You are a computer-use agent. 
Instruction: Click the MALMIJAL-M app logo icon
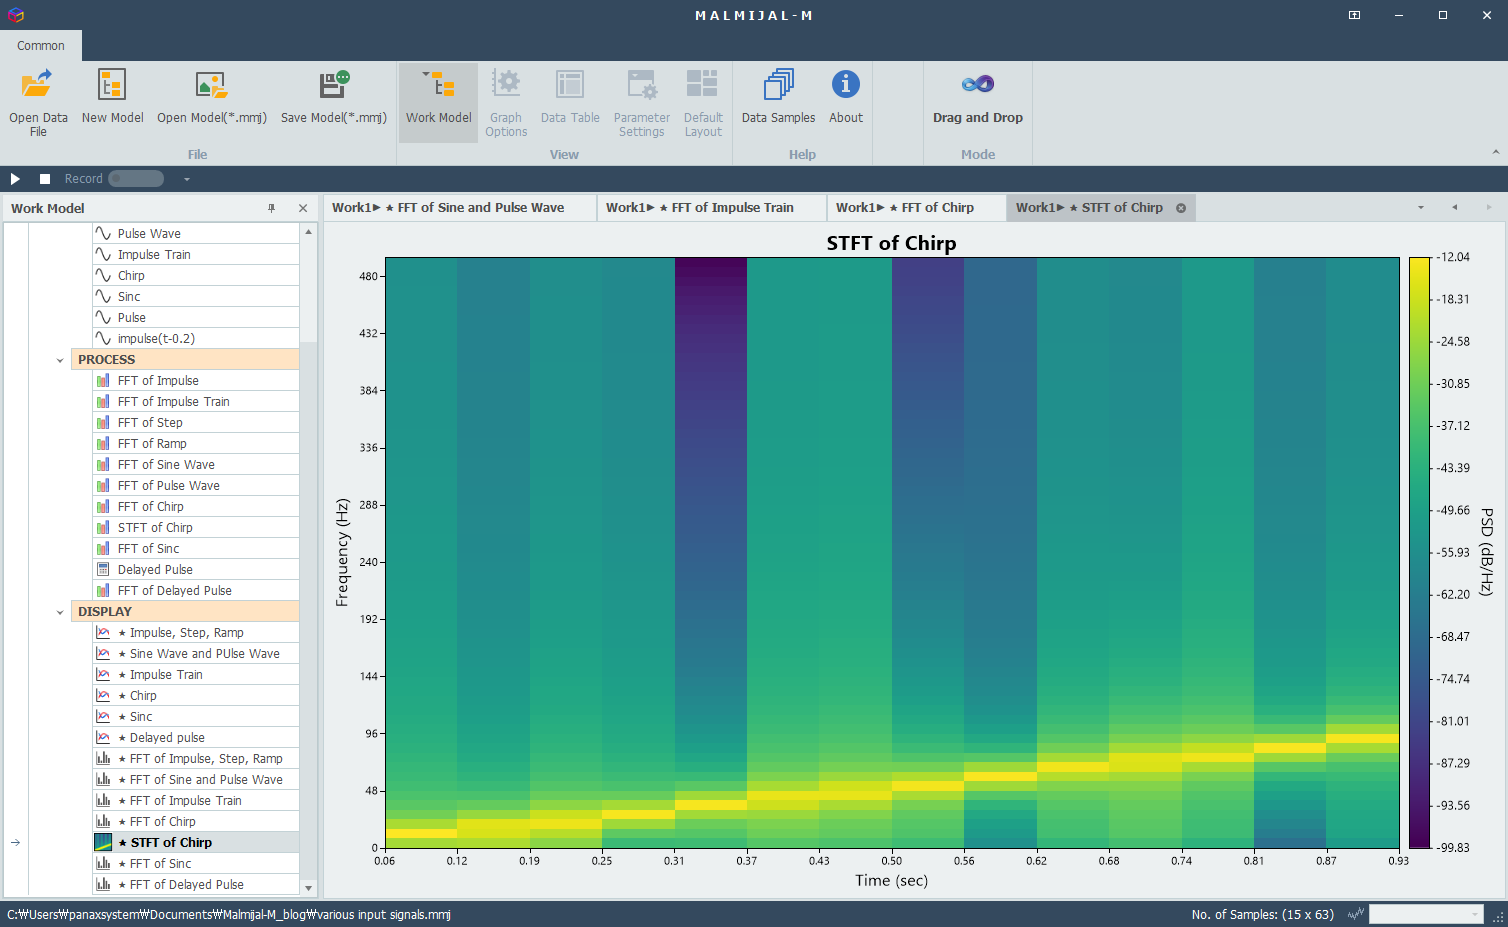tap(15, 15)
